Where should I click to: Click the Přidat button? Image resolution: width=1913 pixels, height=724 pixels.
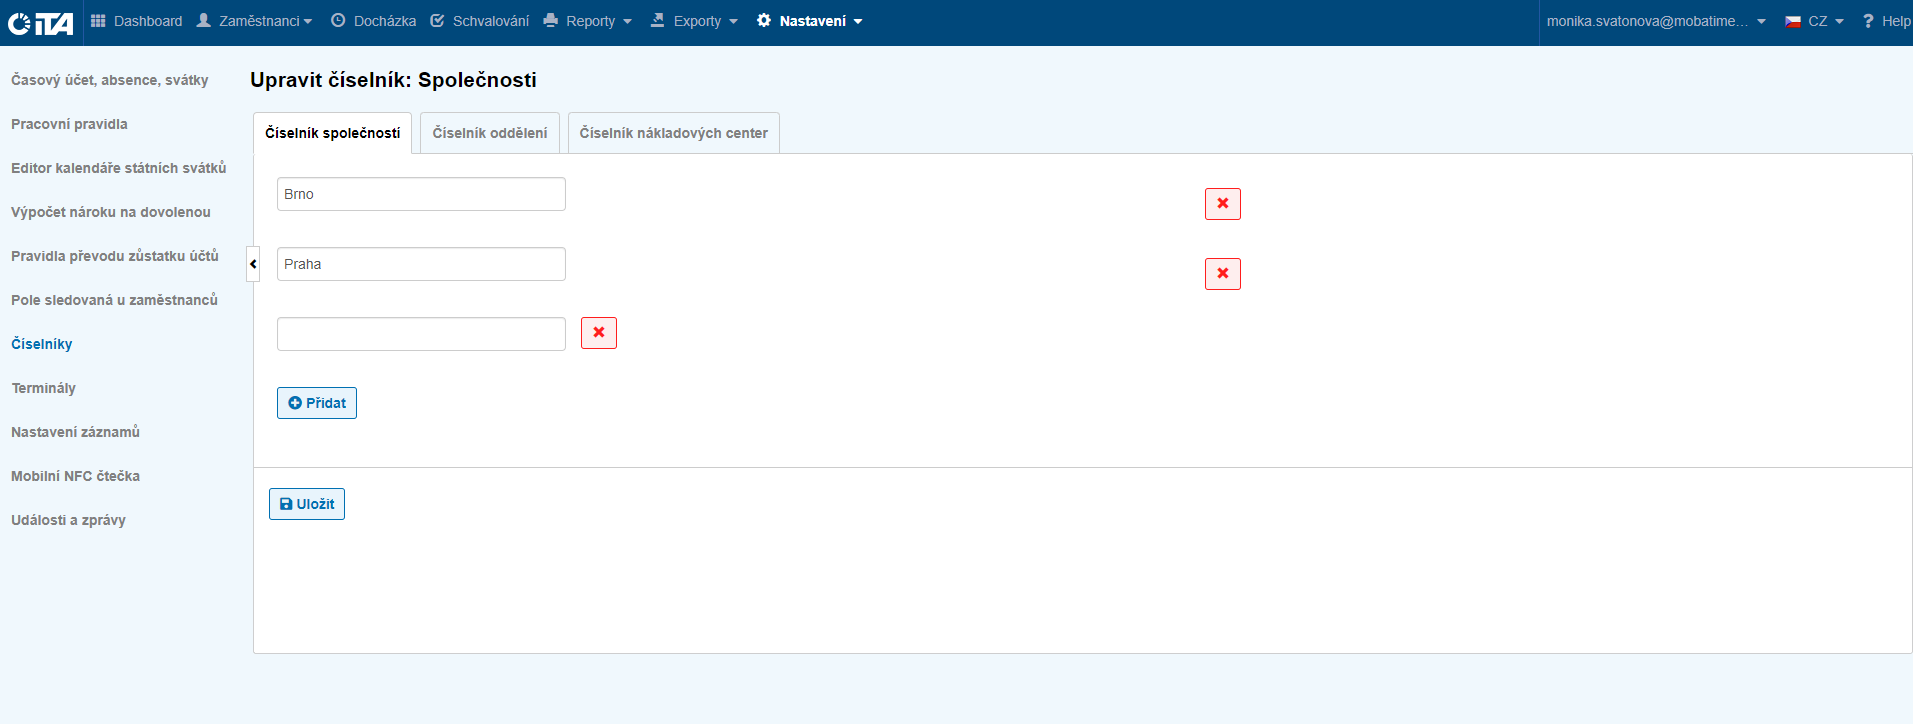coord(316,403)
